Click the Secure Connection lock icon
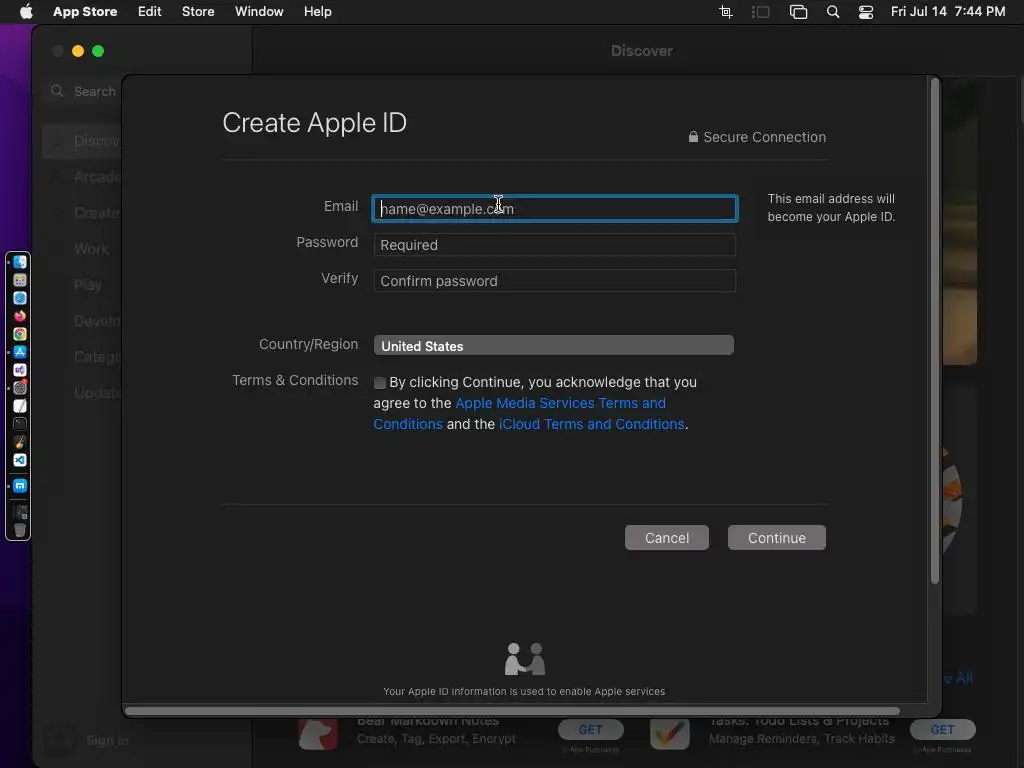Image resolution: width=1024 pixels, height=768 pixels. 693,136
